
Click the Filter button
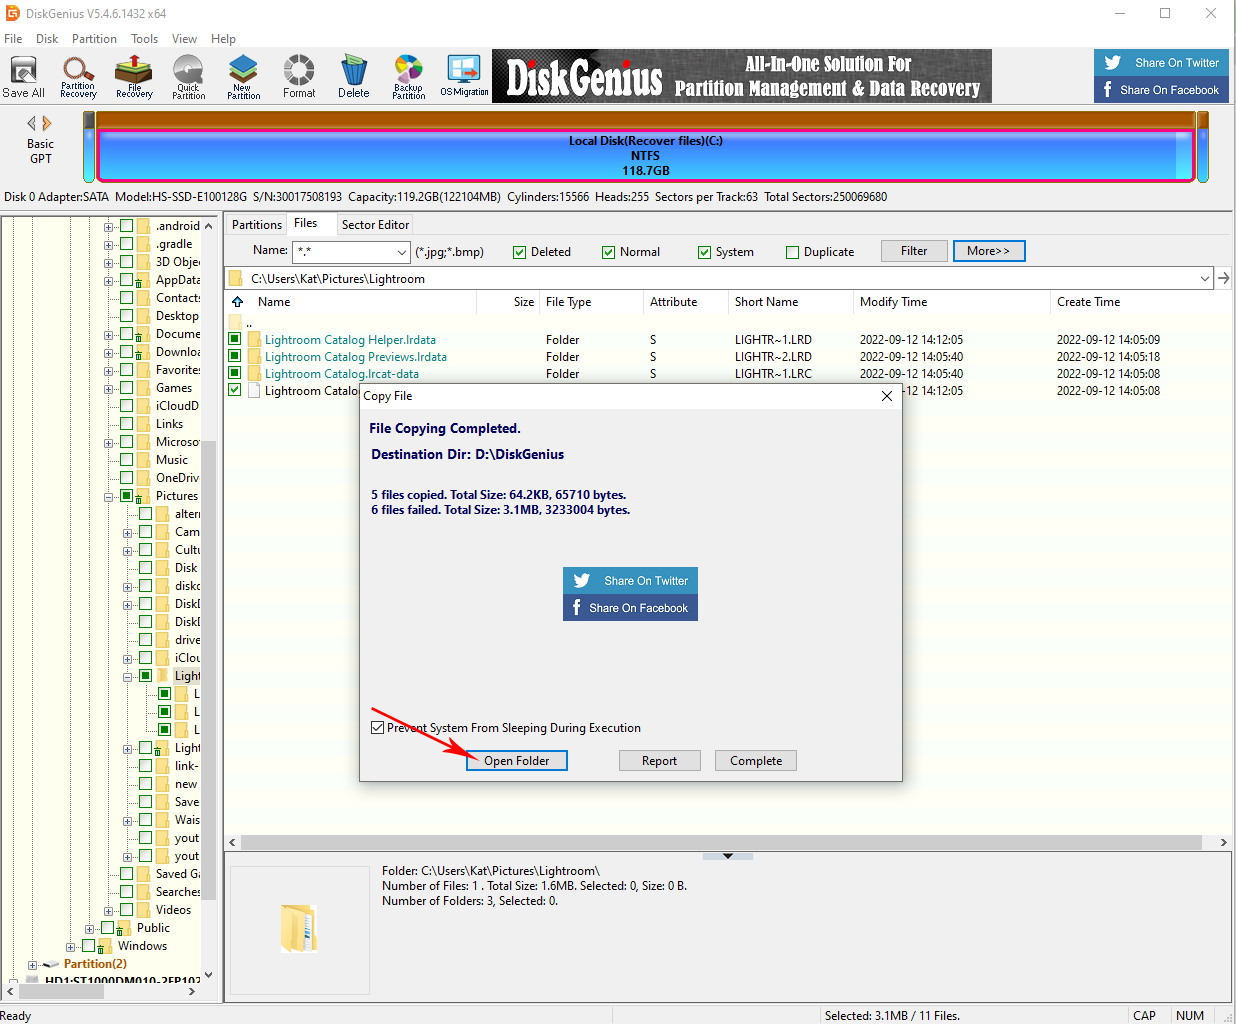click(x=914, y=251)
